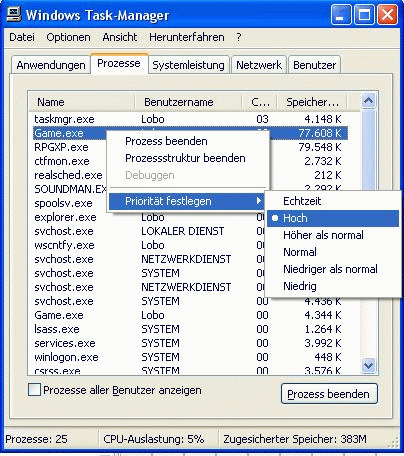Viewport: 404px width, 456px height.
Task: Expand the Priorität festlegen submenu
Action: (188, 201)
